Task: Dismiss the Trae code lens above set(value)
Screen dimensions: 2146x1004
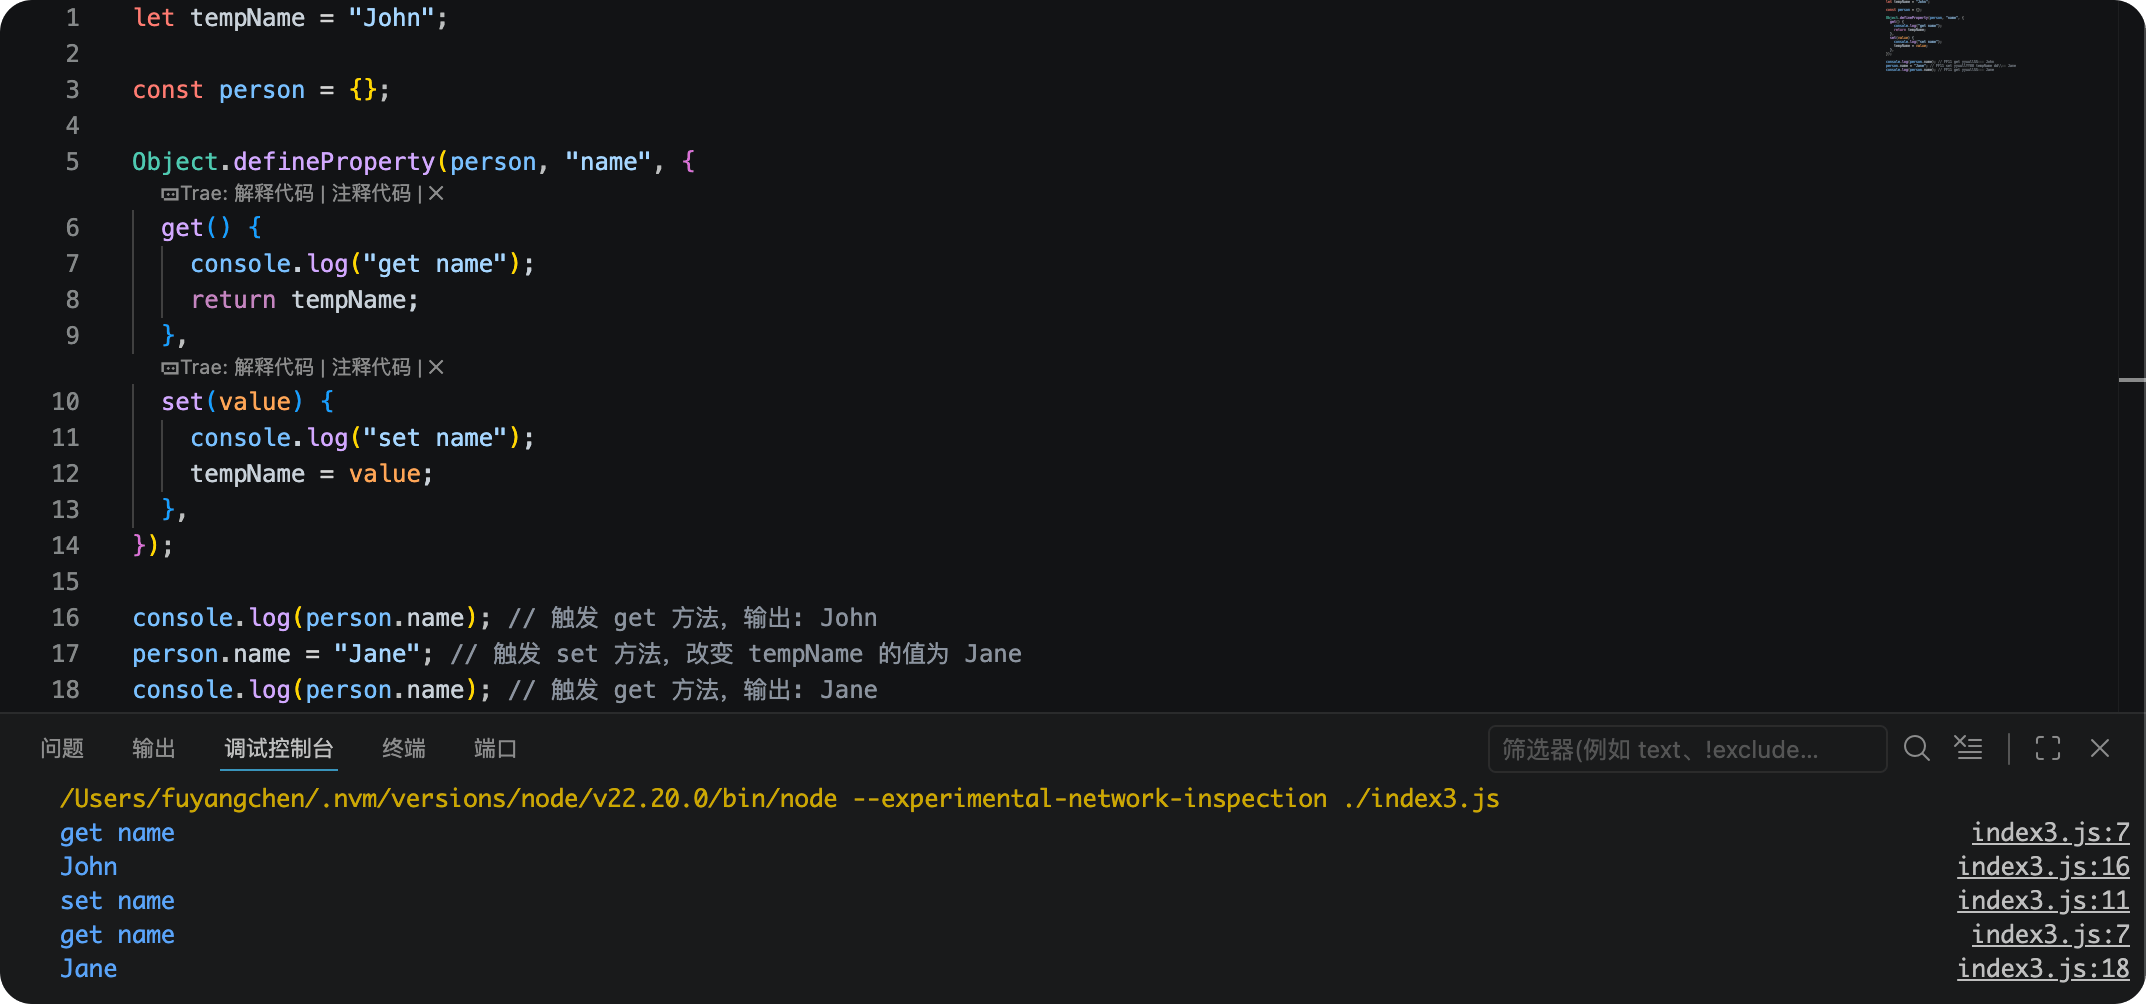Action: [436, 368]
